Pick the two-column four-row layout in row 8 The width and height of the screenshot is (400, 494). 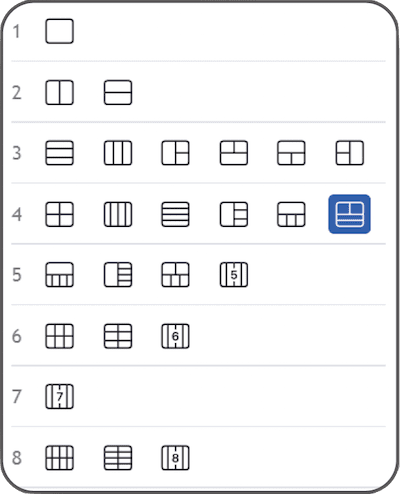[118, 458]
